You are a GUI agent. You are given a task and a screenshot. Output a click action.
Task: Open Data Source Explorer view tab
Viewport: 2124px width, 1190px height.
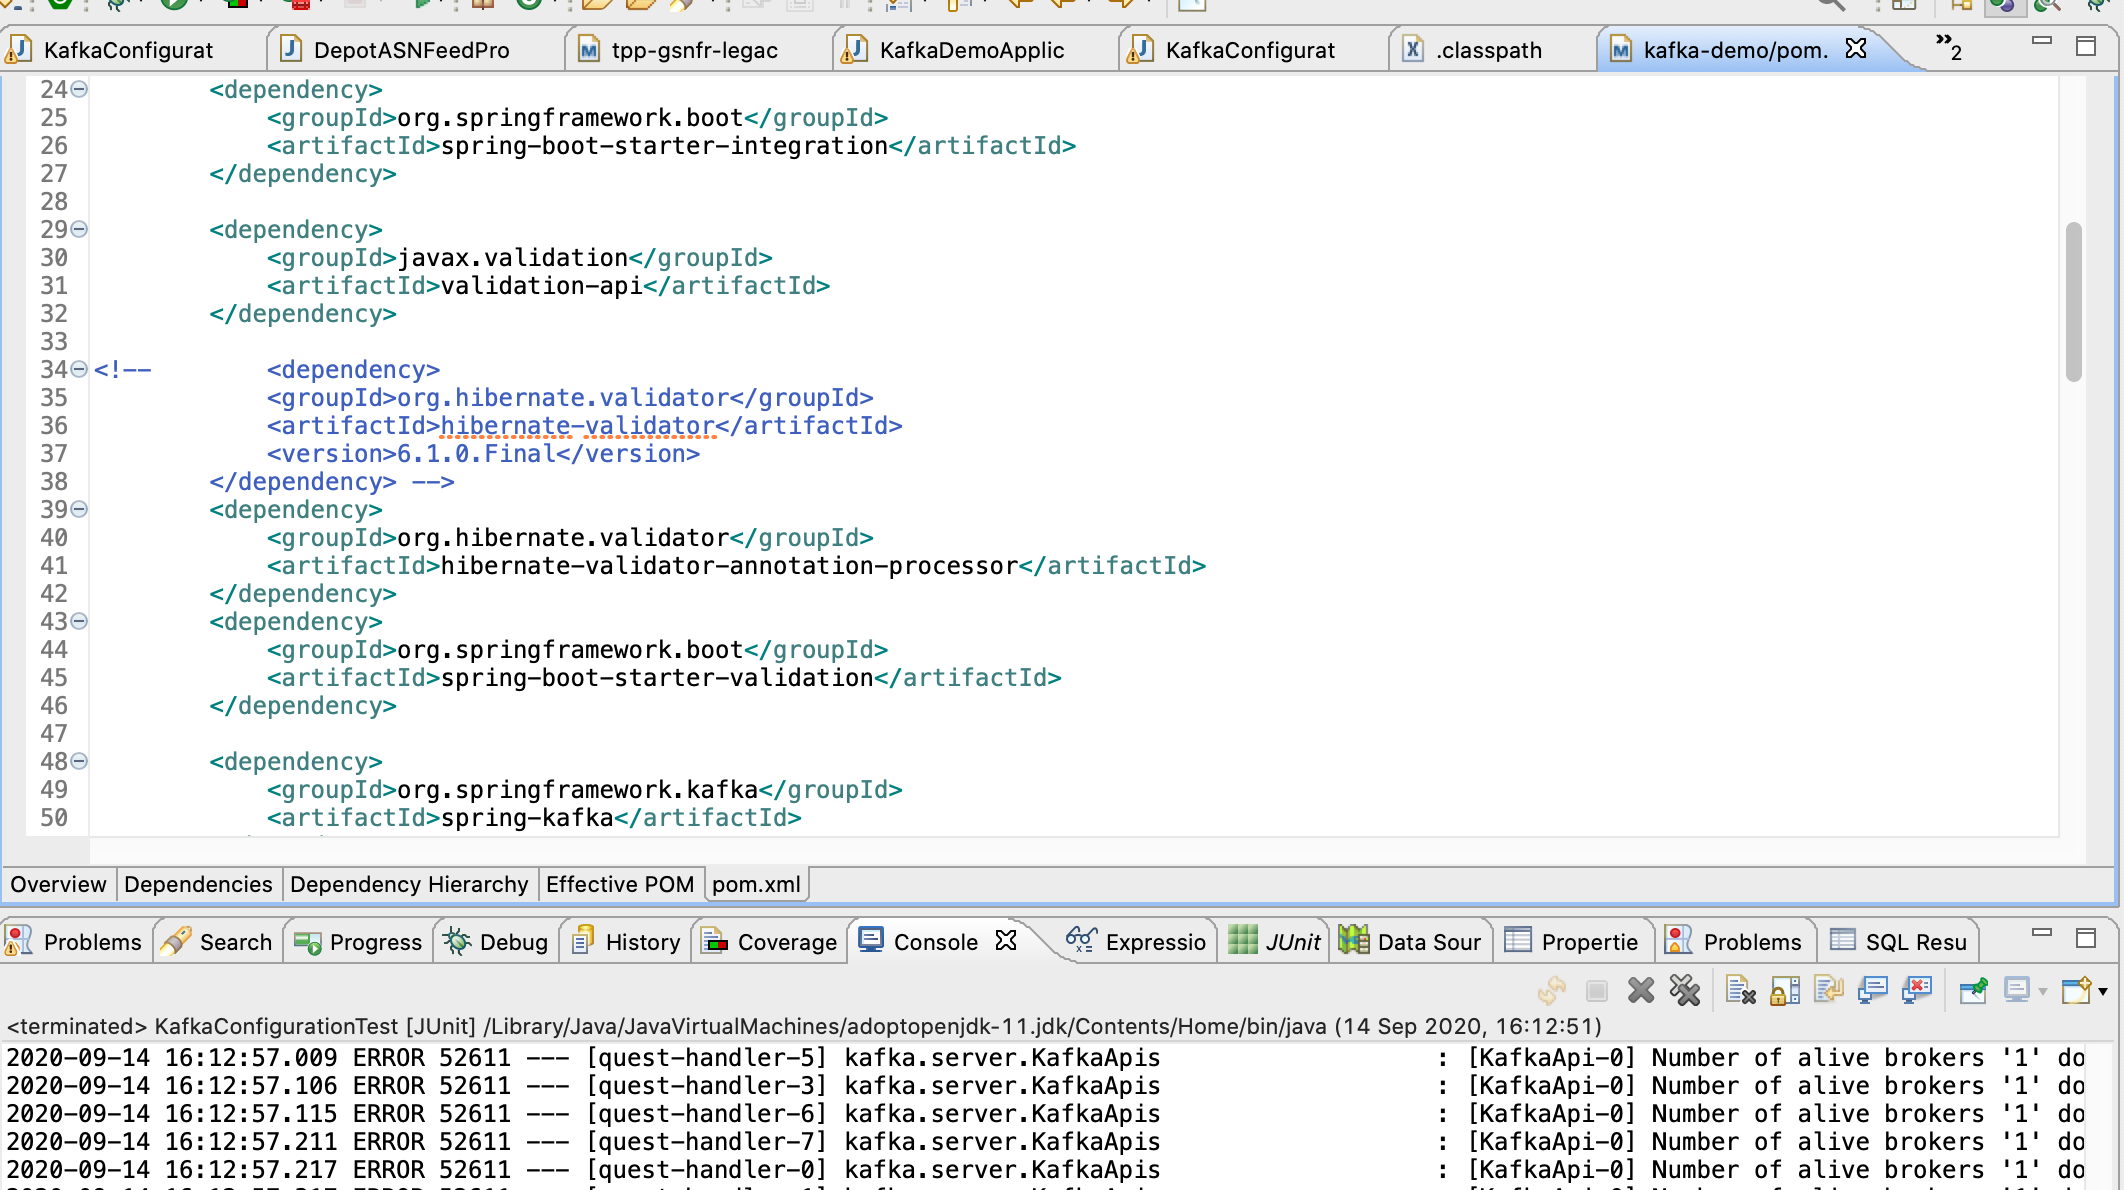point(1410,942)
